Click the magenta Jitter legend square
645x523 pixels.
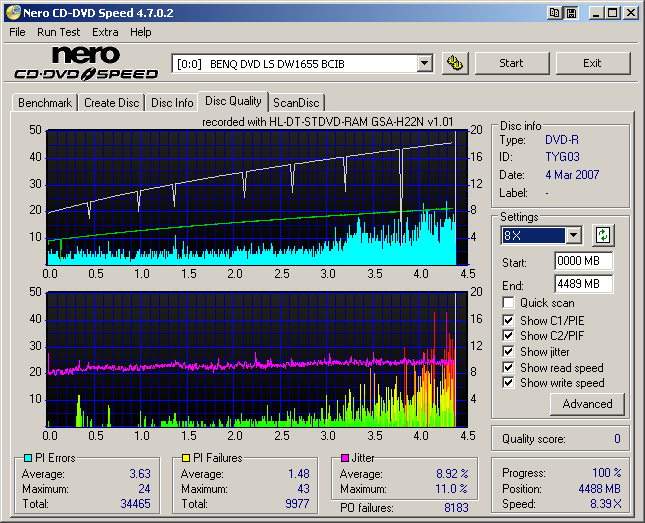click(x=345, y=458)
